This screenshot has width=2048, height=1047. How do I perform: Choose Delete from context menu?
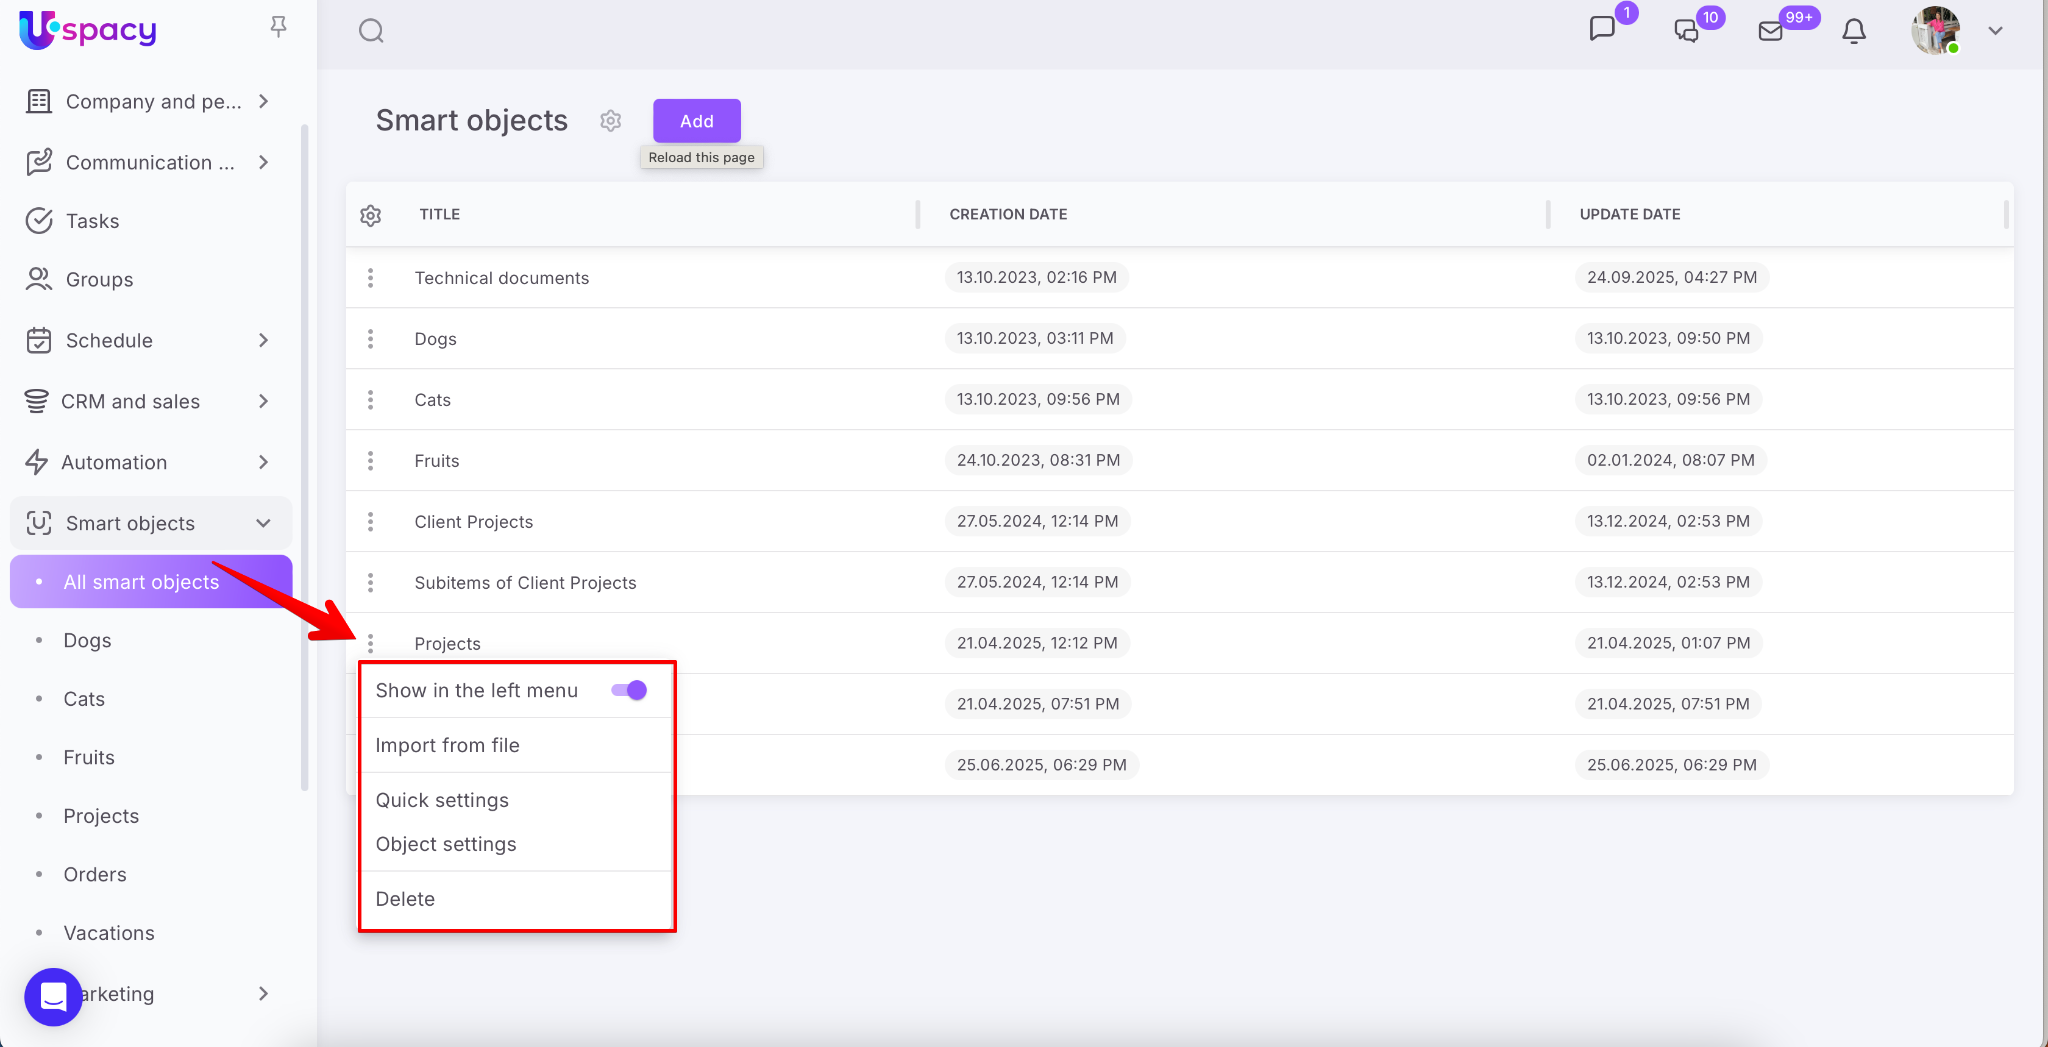(x=405, y=899)
